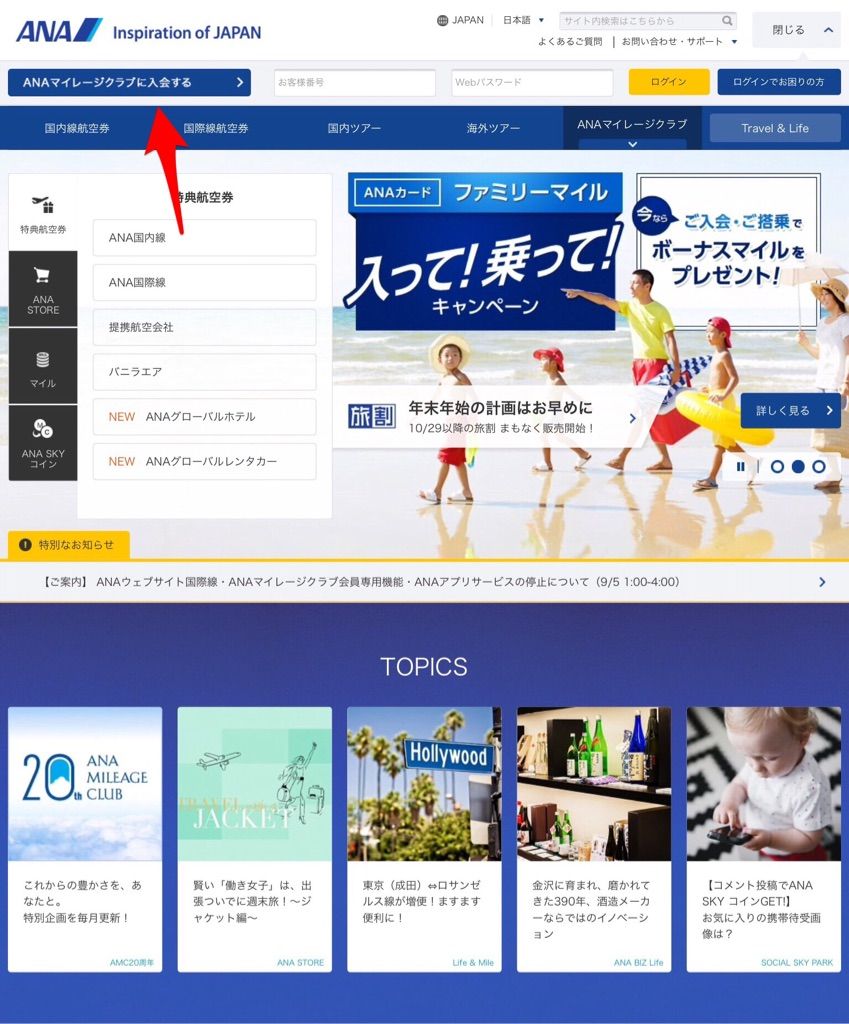Select the ANAマイレージクラブ tab
Image resolution: width=849 pixels, height=1024 pixels.
click(x=632, y=124)
